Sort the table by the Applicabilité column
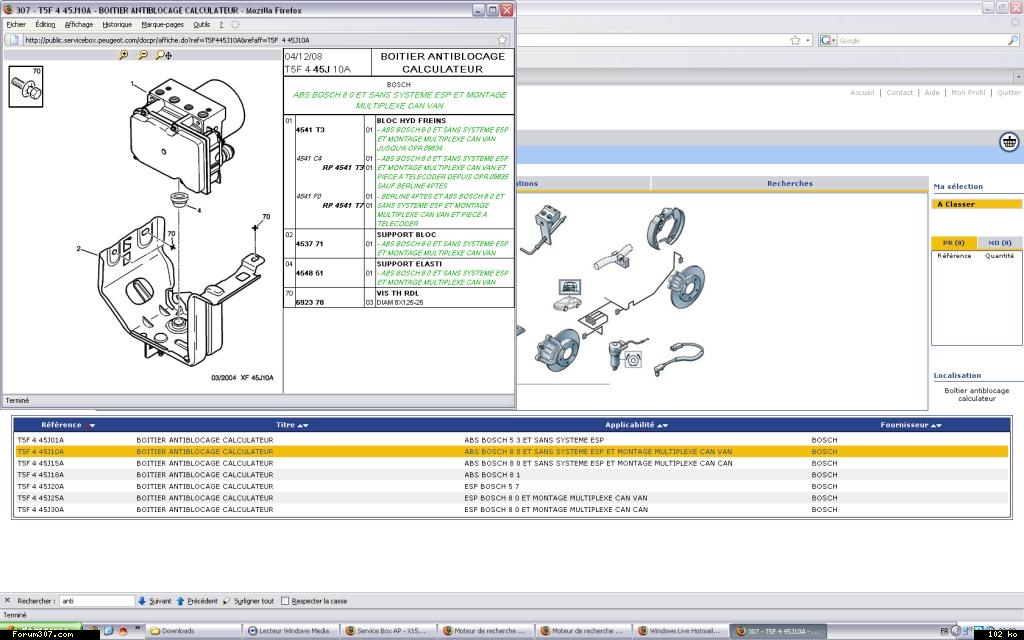The image size is (1024, 640). point(636,425)
